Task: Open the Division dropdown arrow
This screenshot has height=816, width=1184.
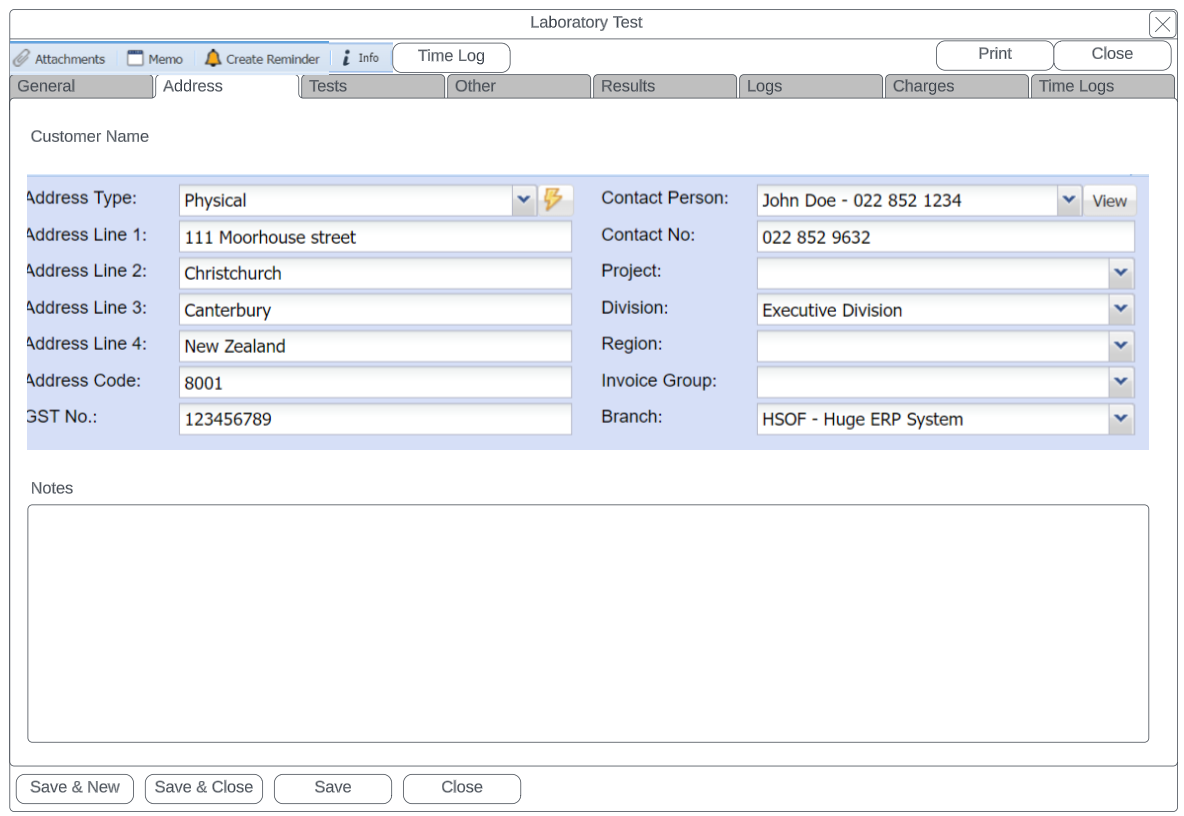Action: coord(1121,310)
